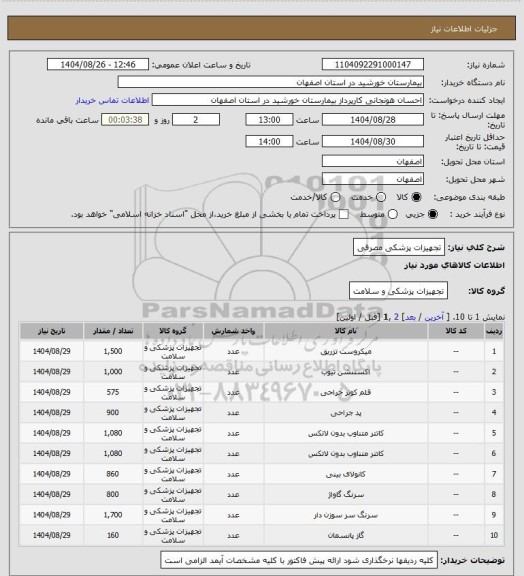This screenshot has width=524, height=576.
Task: Click the کد کالا column header
Action: 456,331
